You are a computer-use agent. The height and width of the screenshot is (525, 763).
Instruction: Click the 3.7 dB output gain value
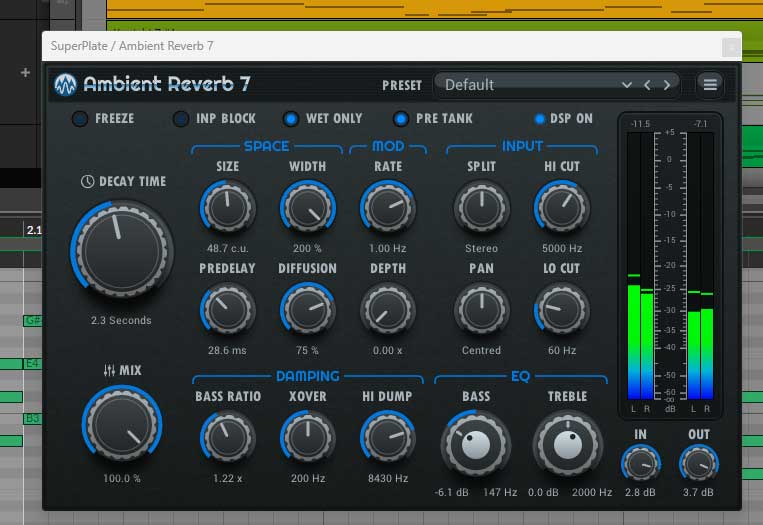698,492
